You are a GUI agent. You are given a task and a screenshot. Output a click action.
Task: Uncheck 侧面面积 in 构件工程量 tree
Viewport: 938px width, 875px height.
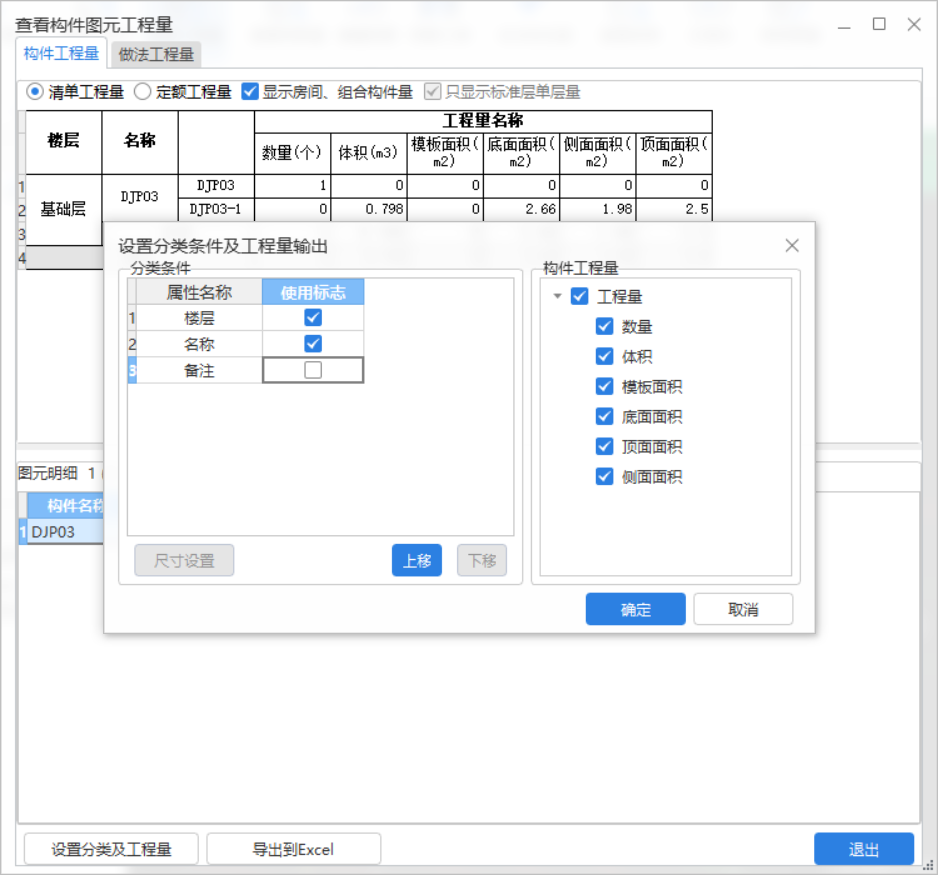tap(604, 477)
